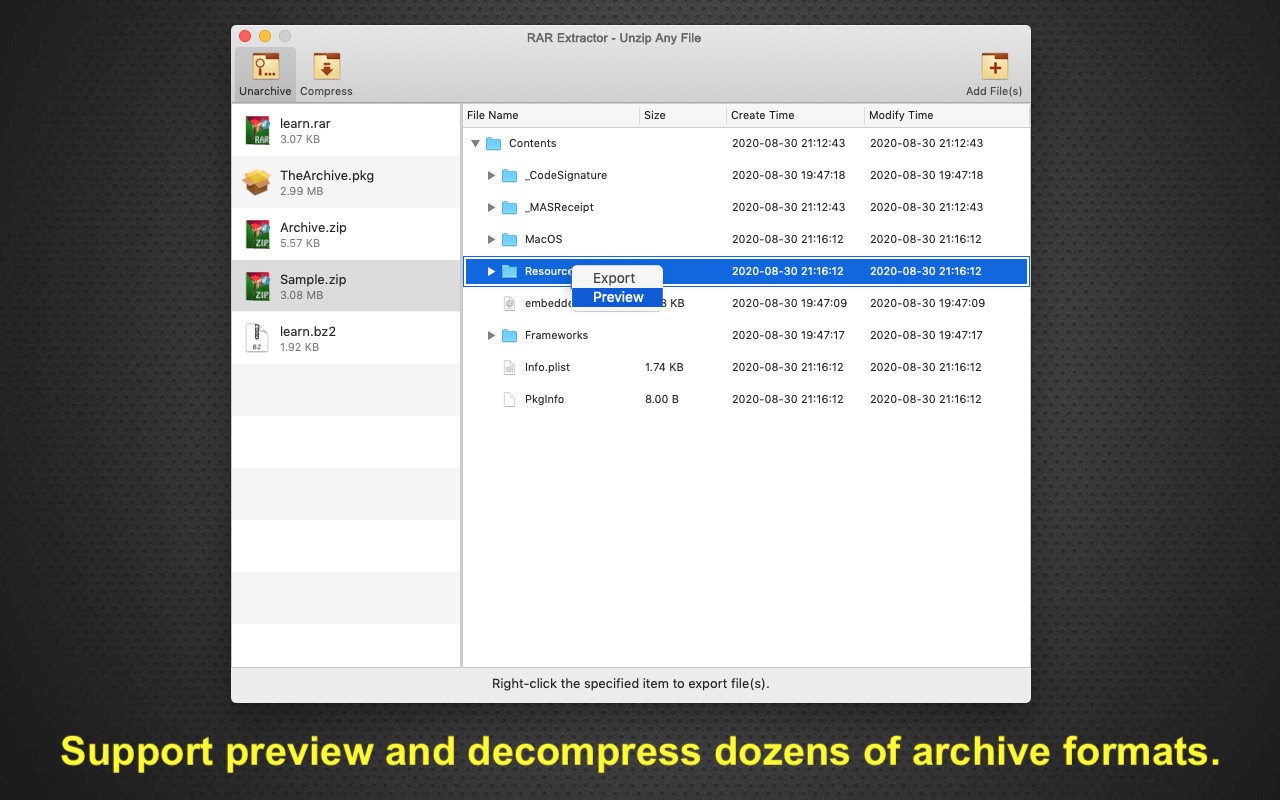Click learn.bz2 size 1.92 KB
This screenshot has width=1280, height=800.
[x=300, y=347]
